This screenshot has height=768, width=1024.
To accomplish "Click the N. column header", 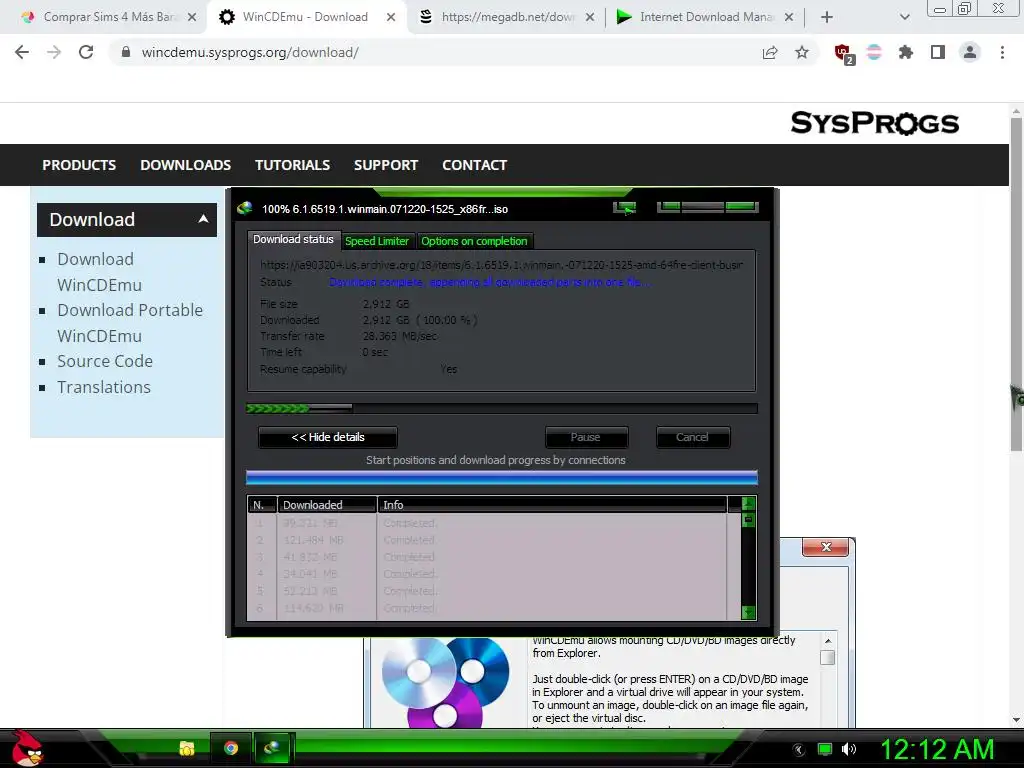I will tap(262, 505).
